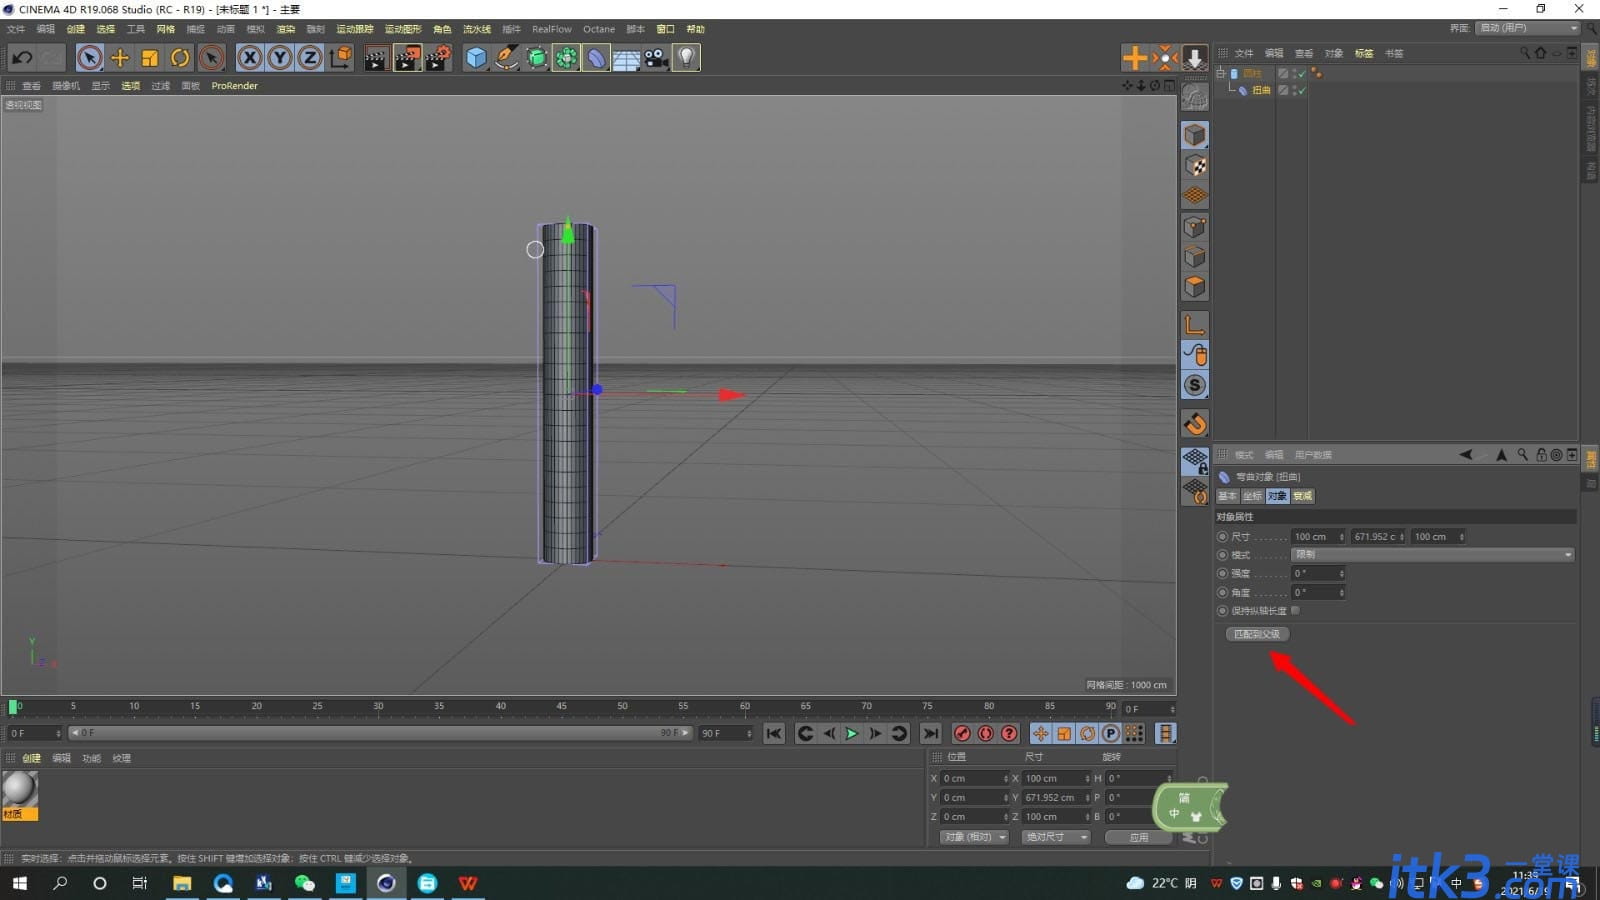Click 角度 value stepper arrows
This screenshot has height=900, width=1600.
tap(1341, 592)
